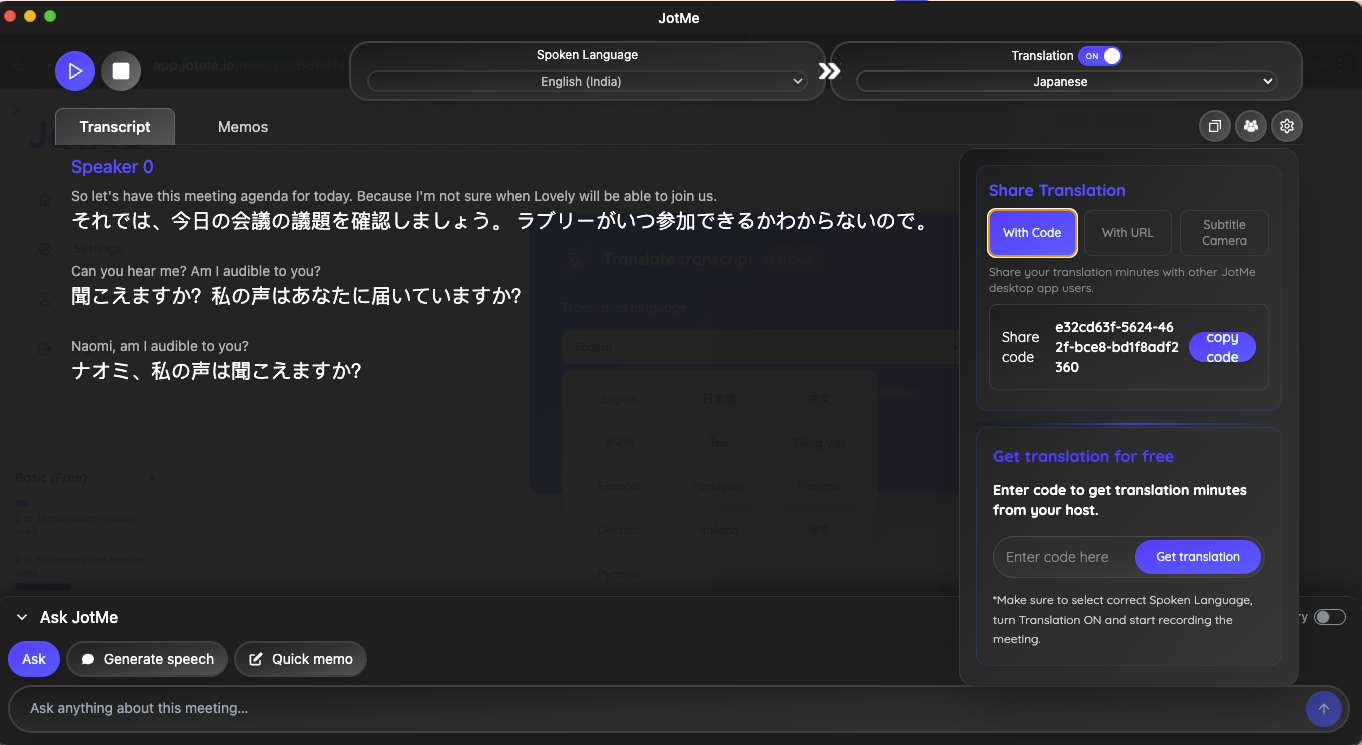Click the share participants people icon

click(1251, 126)
